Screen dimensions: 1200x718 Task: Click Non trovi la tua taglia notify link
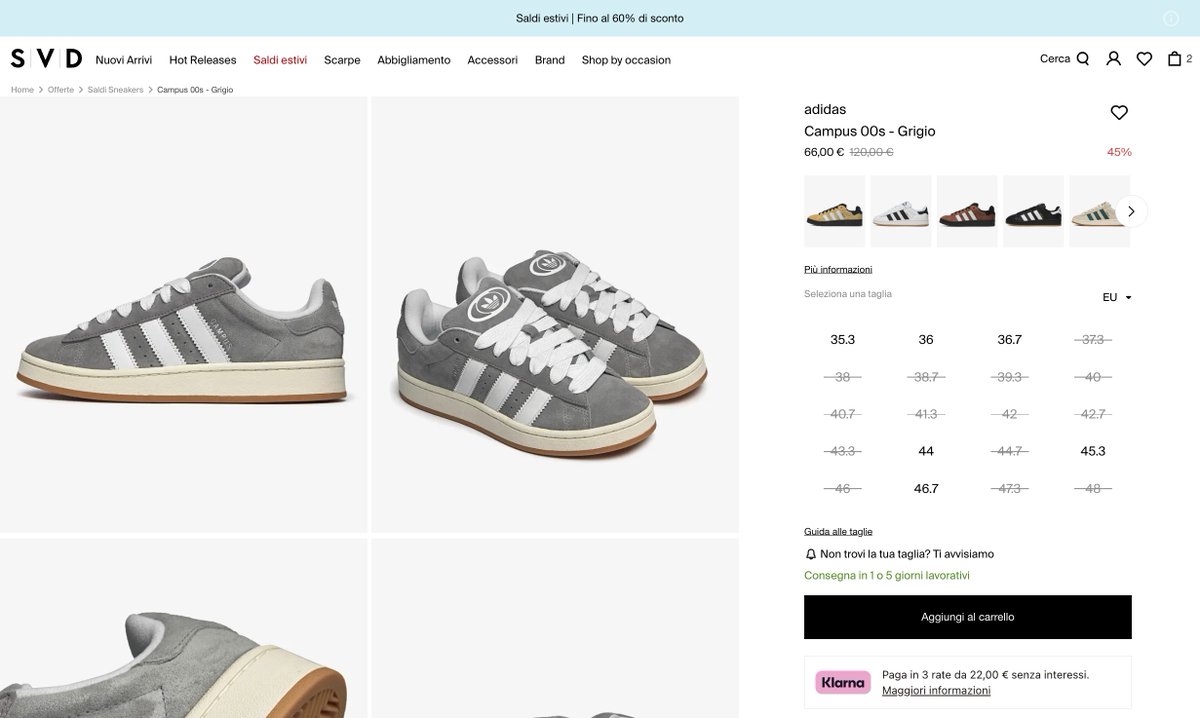pos(907,554)
